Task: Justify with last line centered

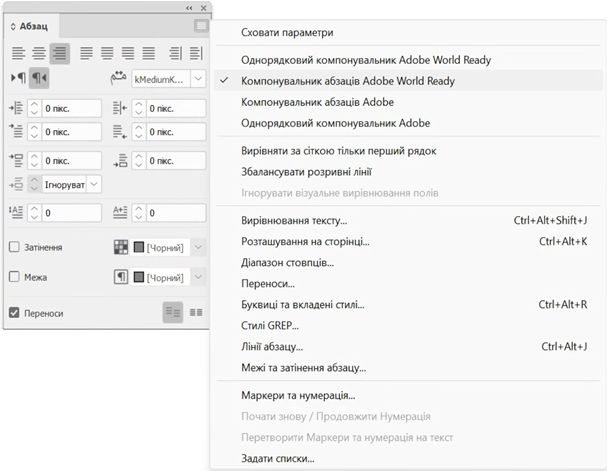Action: click(107, 53)
